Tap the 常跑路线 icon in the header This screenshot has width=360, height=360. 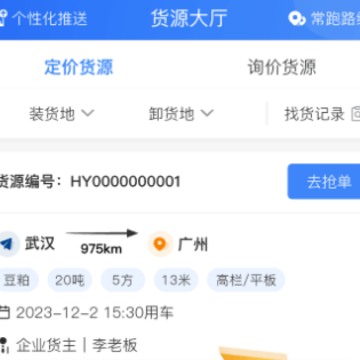point(297,18)
